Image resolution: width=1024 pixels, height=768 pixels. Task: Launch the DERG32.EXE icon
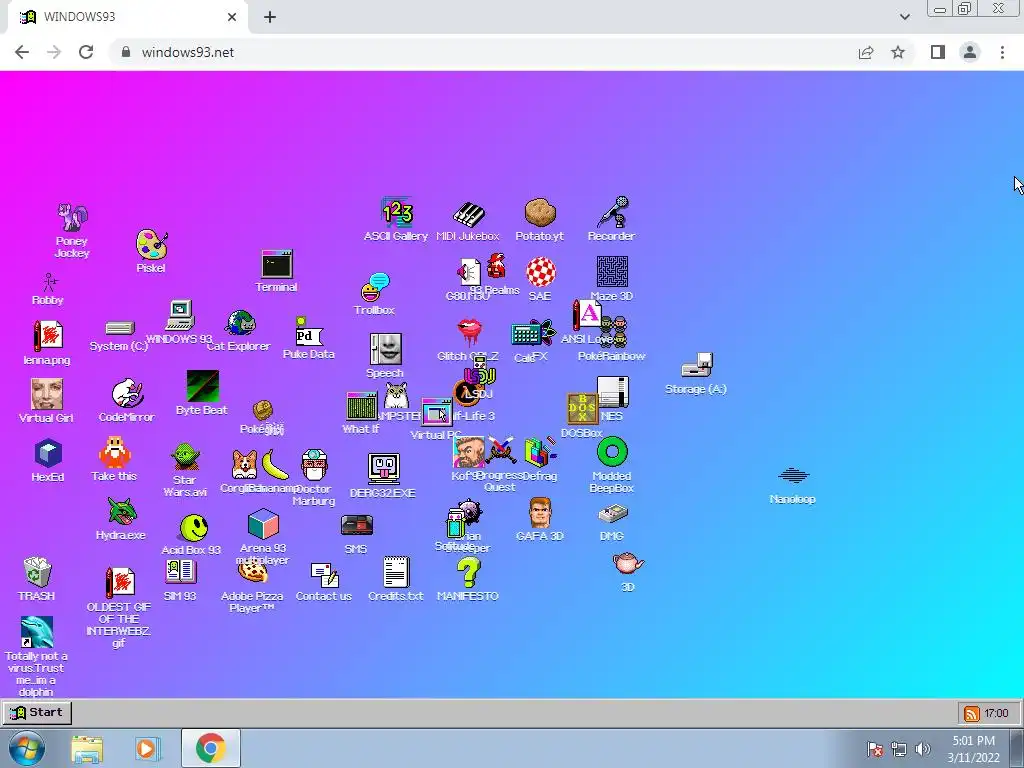click(383, 469)
